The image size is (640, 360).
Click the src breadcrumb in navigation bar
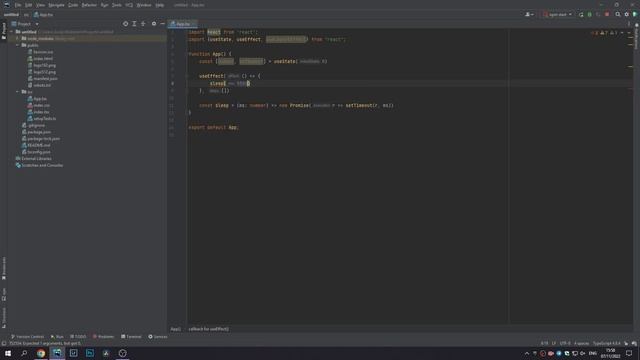26,15
